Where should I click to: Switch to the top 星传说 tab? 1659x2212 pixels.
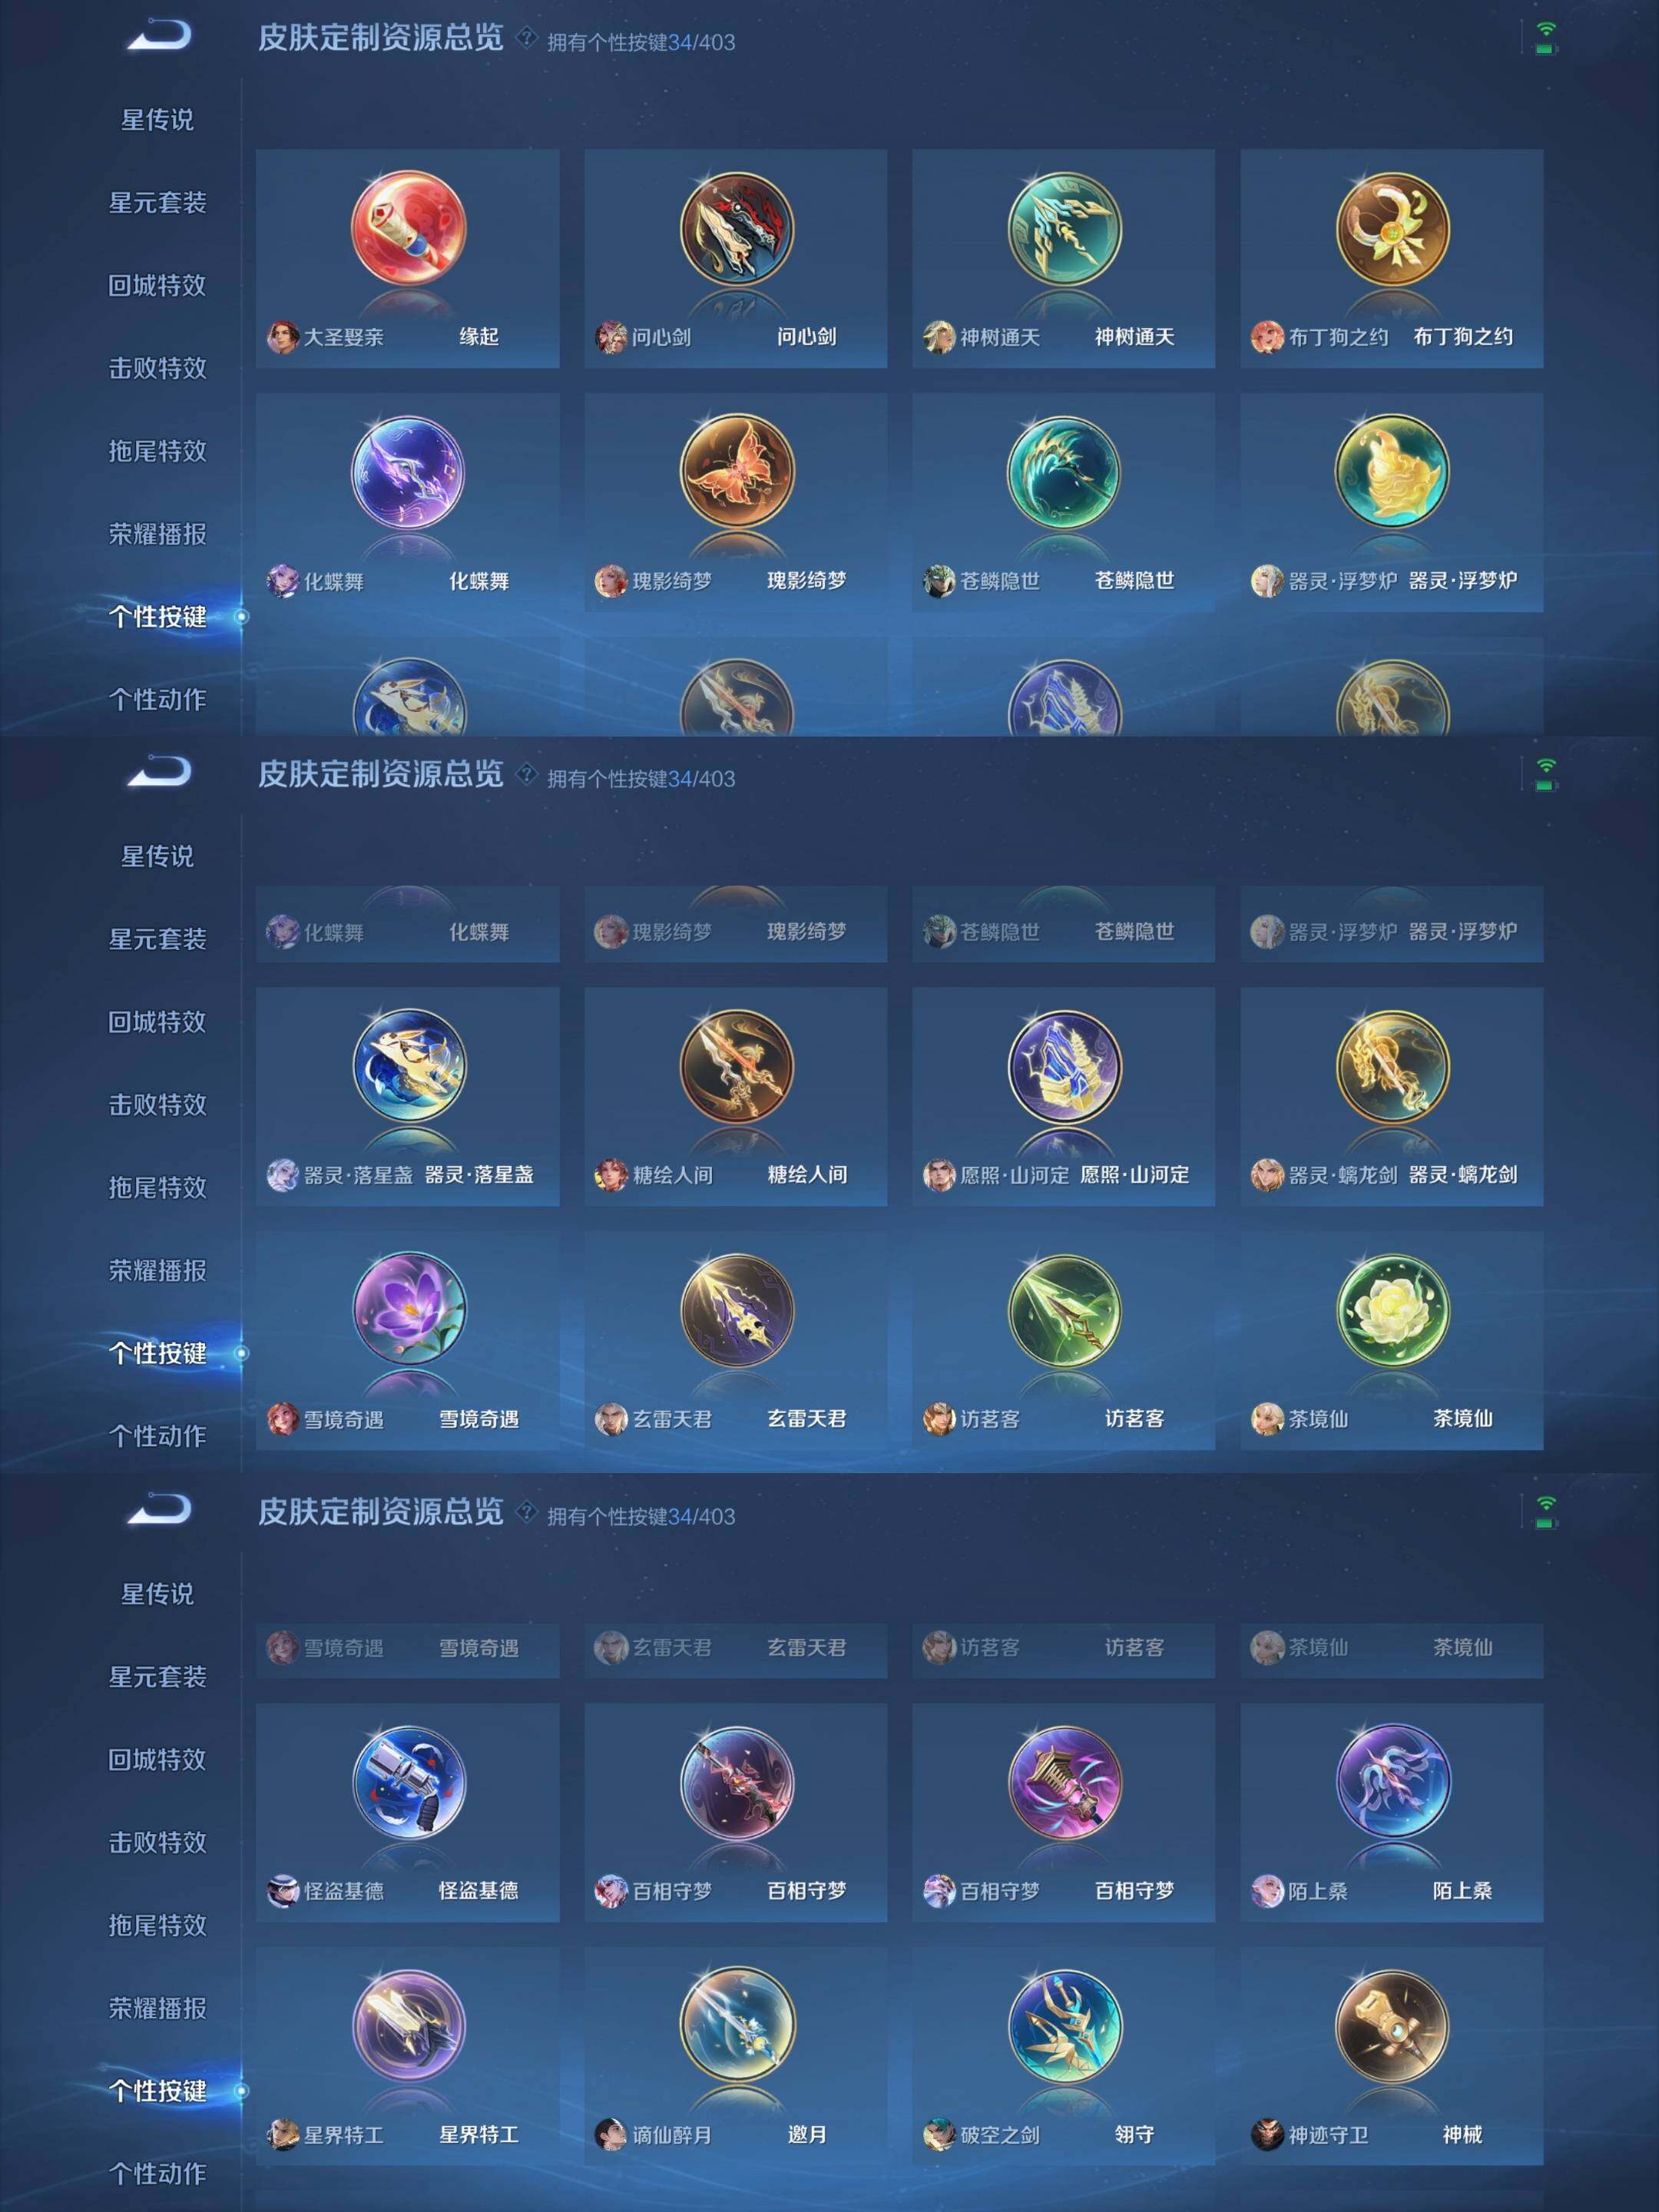pos(157,120)
